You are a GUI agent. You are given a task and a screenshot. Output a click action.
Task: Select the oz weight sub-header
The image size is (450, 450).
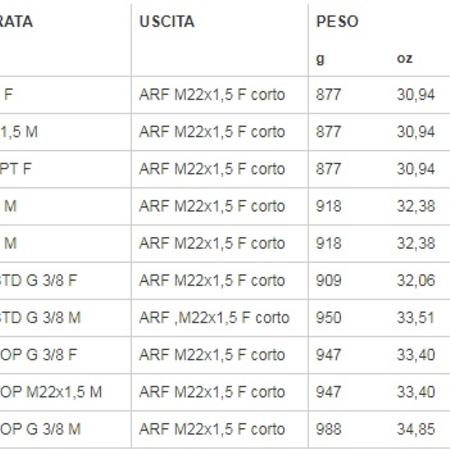pos(405,59)
